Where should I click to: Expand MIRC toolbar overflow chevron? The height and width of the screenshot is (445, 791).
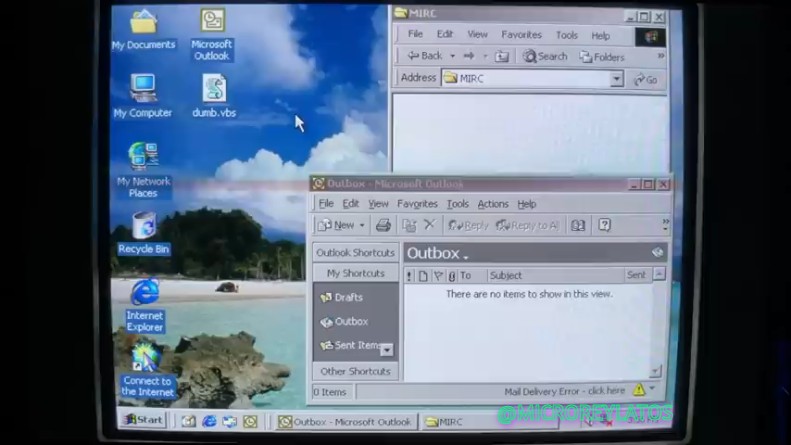click(661, 56)
